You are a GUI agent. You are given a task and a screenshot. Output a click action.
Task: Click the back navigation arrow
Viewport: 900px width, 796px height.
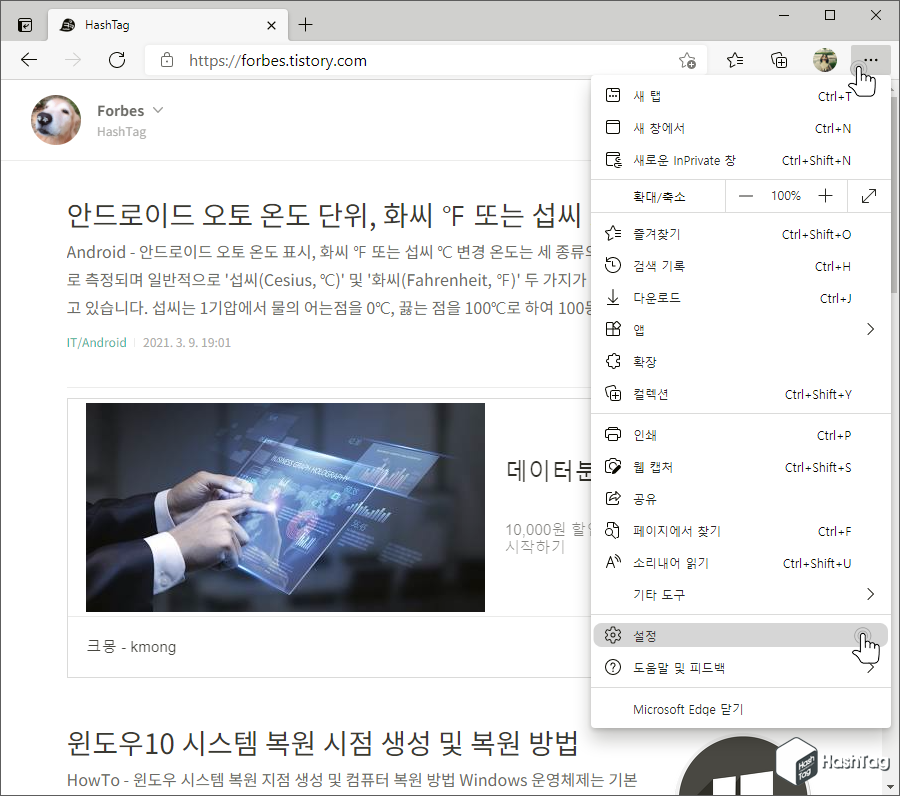click(28, 60)
